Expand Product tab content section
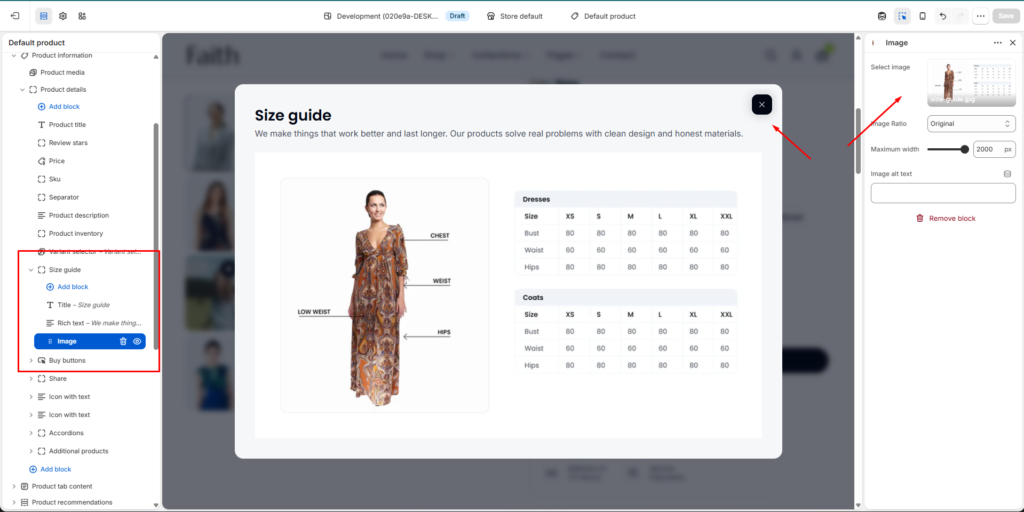 (14, 487)
